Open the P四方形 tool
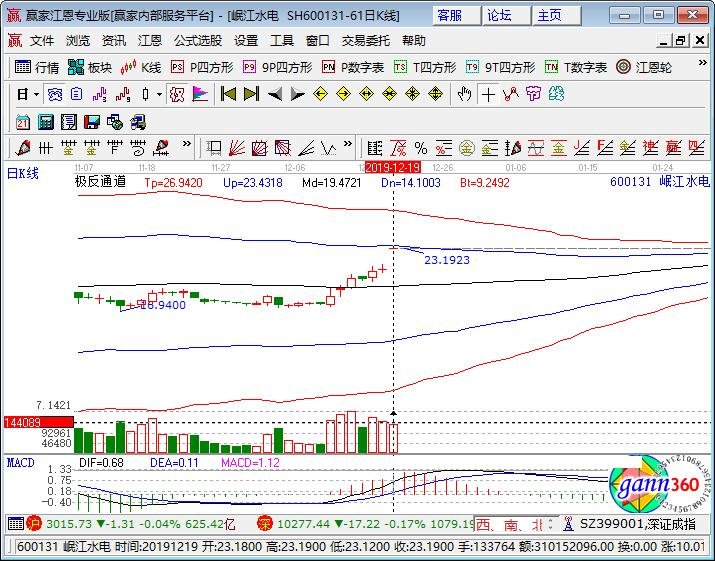 [202, 68]
